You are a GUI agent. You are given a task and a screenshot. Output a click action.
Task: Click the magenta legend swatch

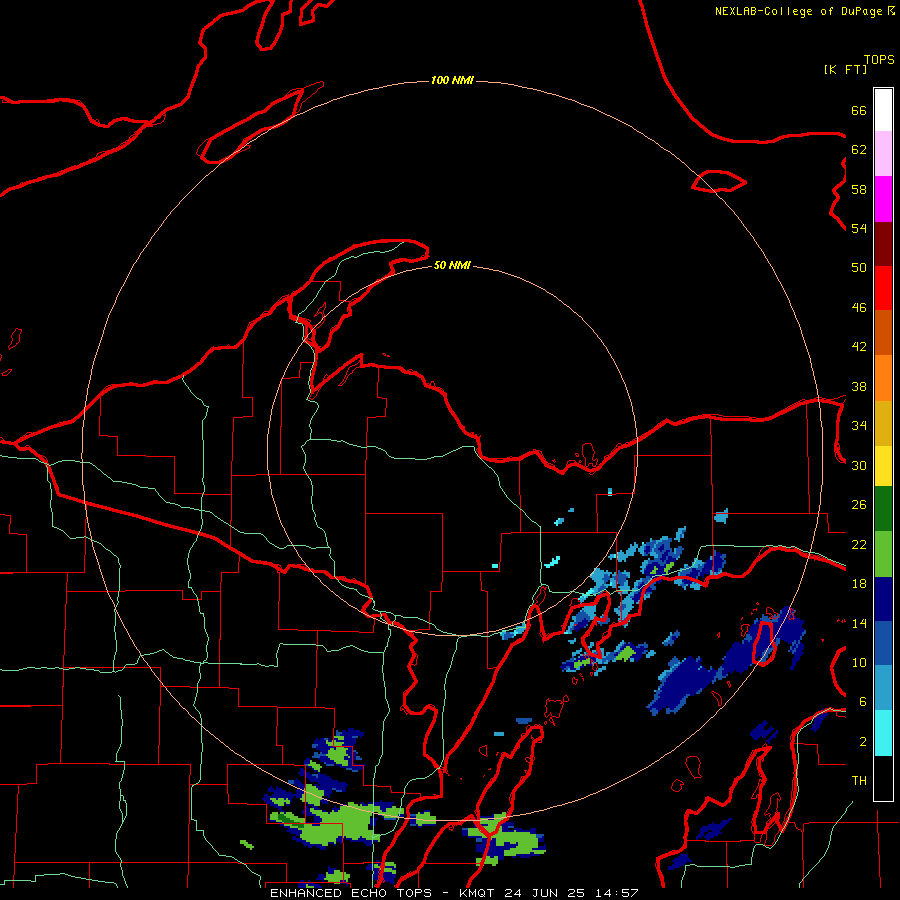click(x=883, y=199)
